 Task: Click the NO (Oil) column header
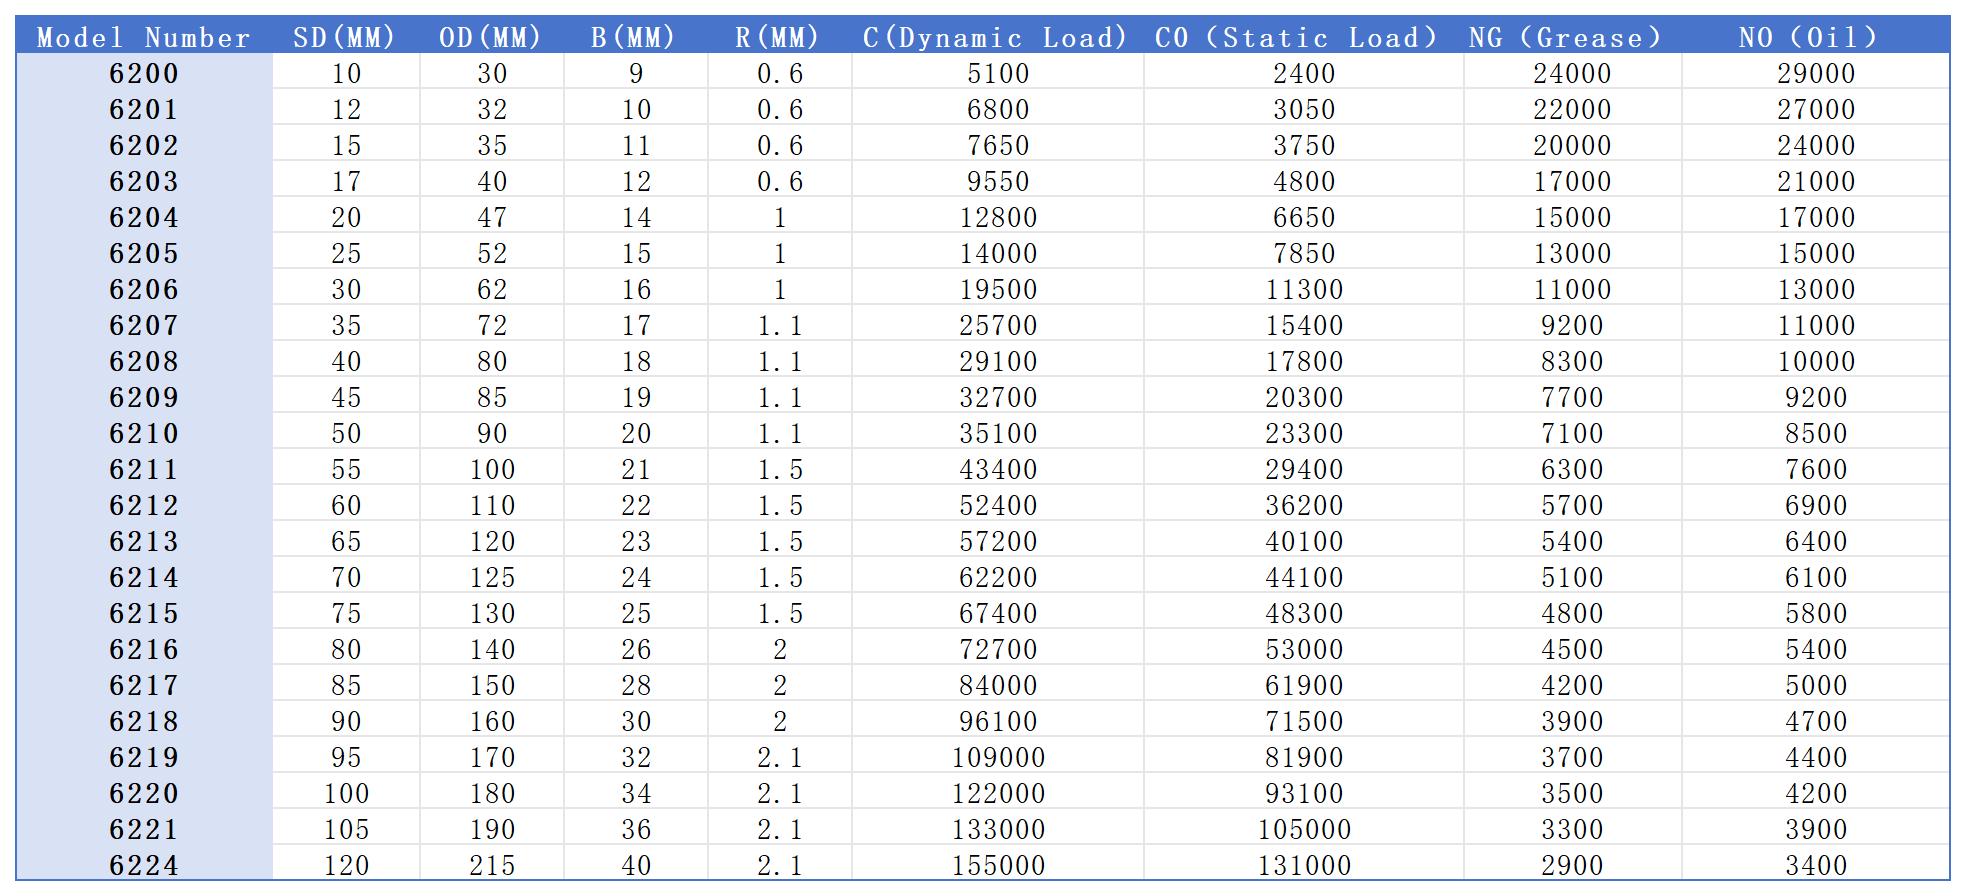point(1809,38)
